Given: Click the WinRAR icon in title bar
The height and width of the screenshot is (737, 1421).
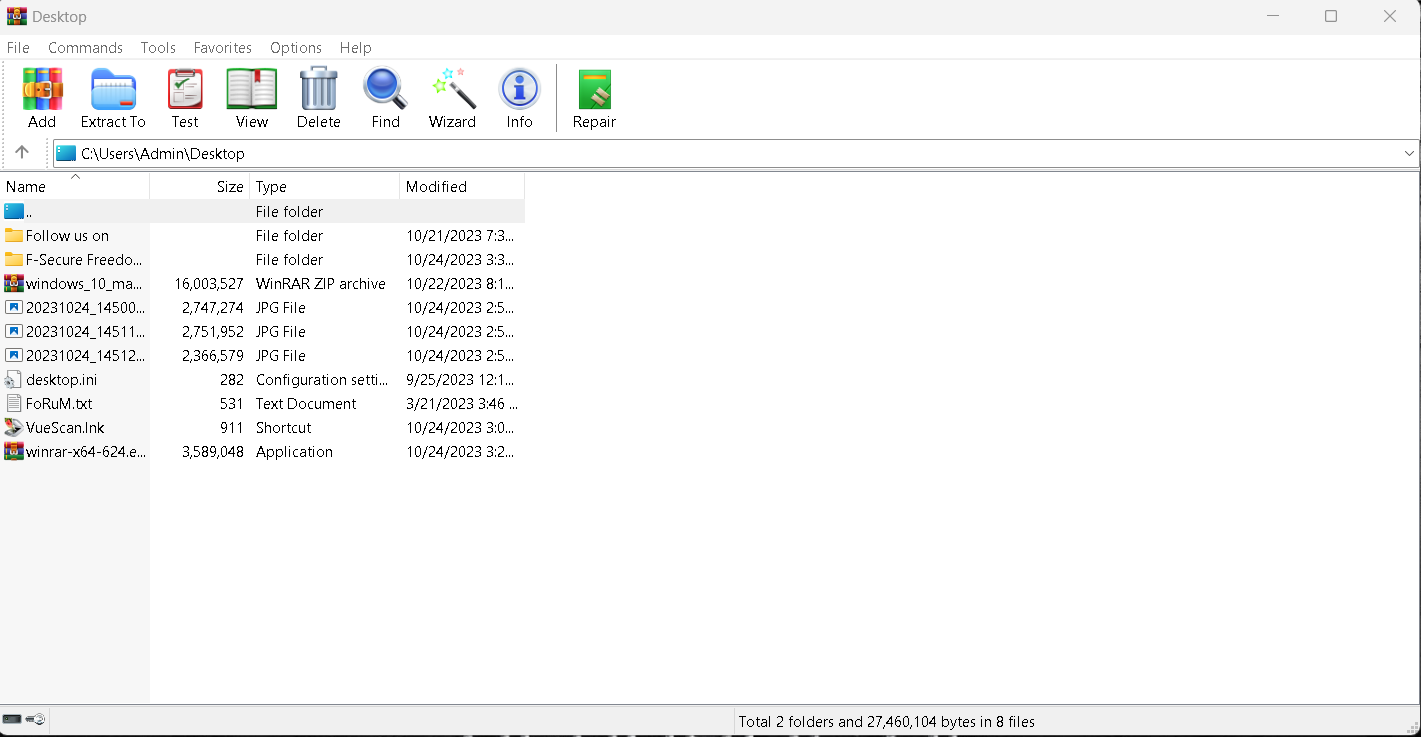Looking at the screenshot, I should click(x=16, y=16).
